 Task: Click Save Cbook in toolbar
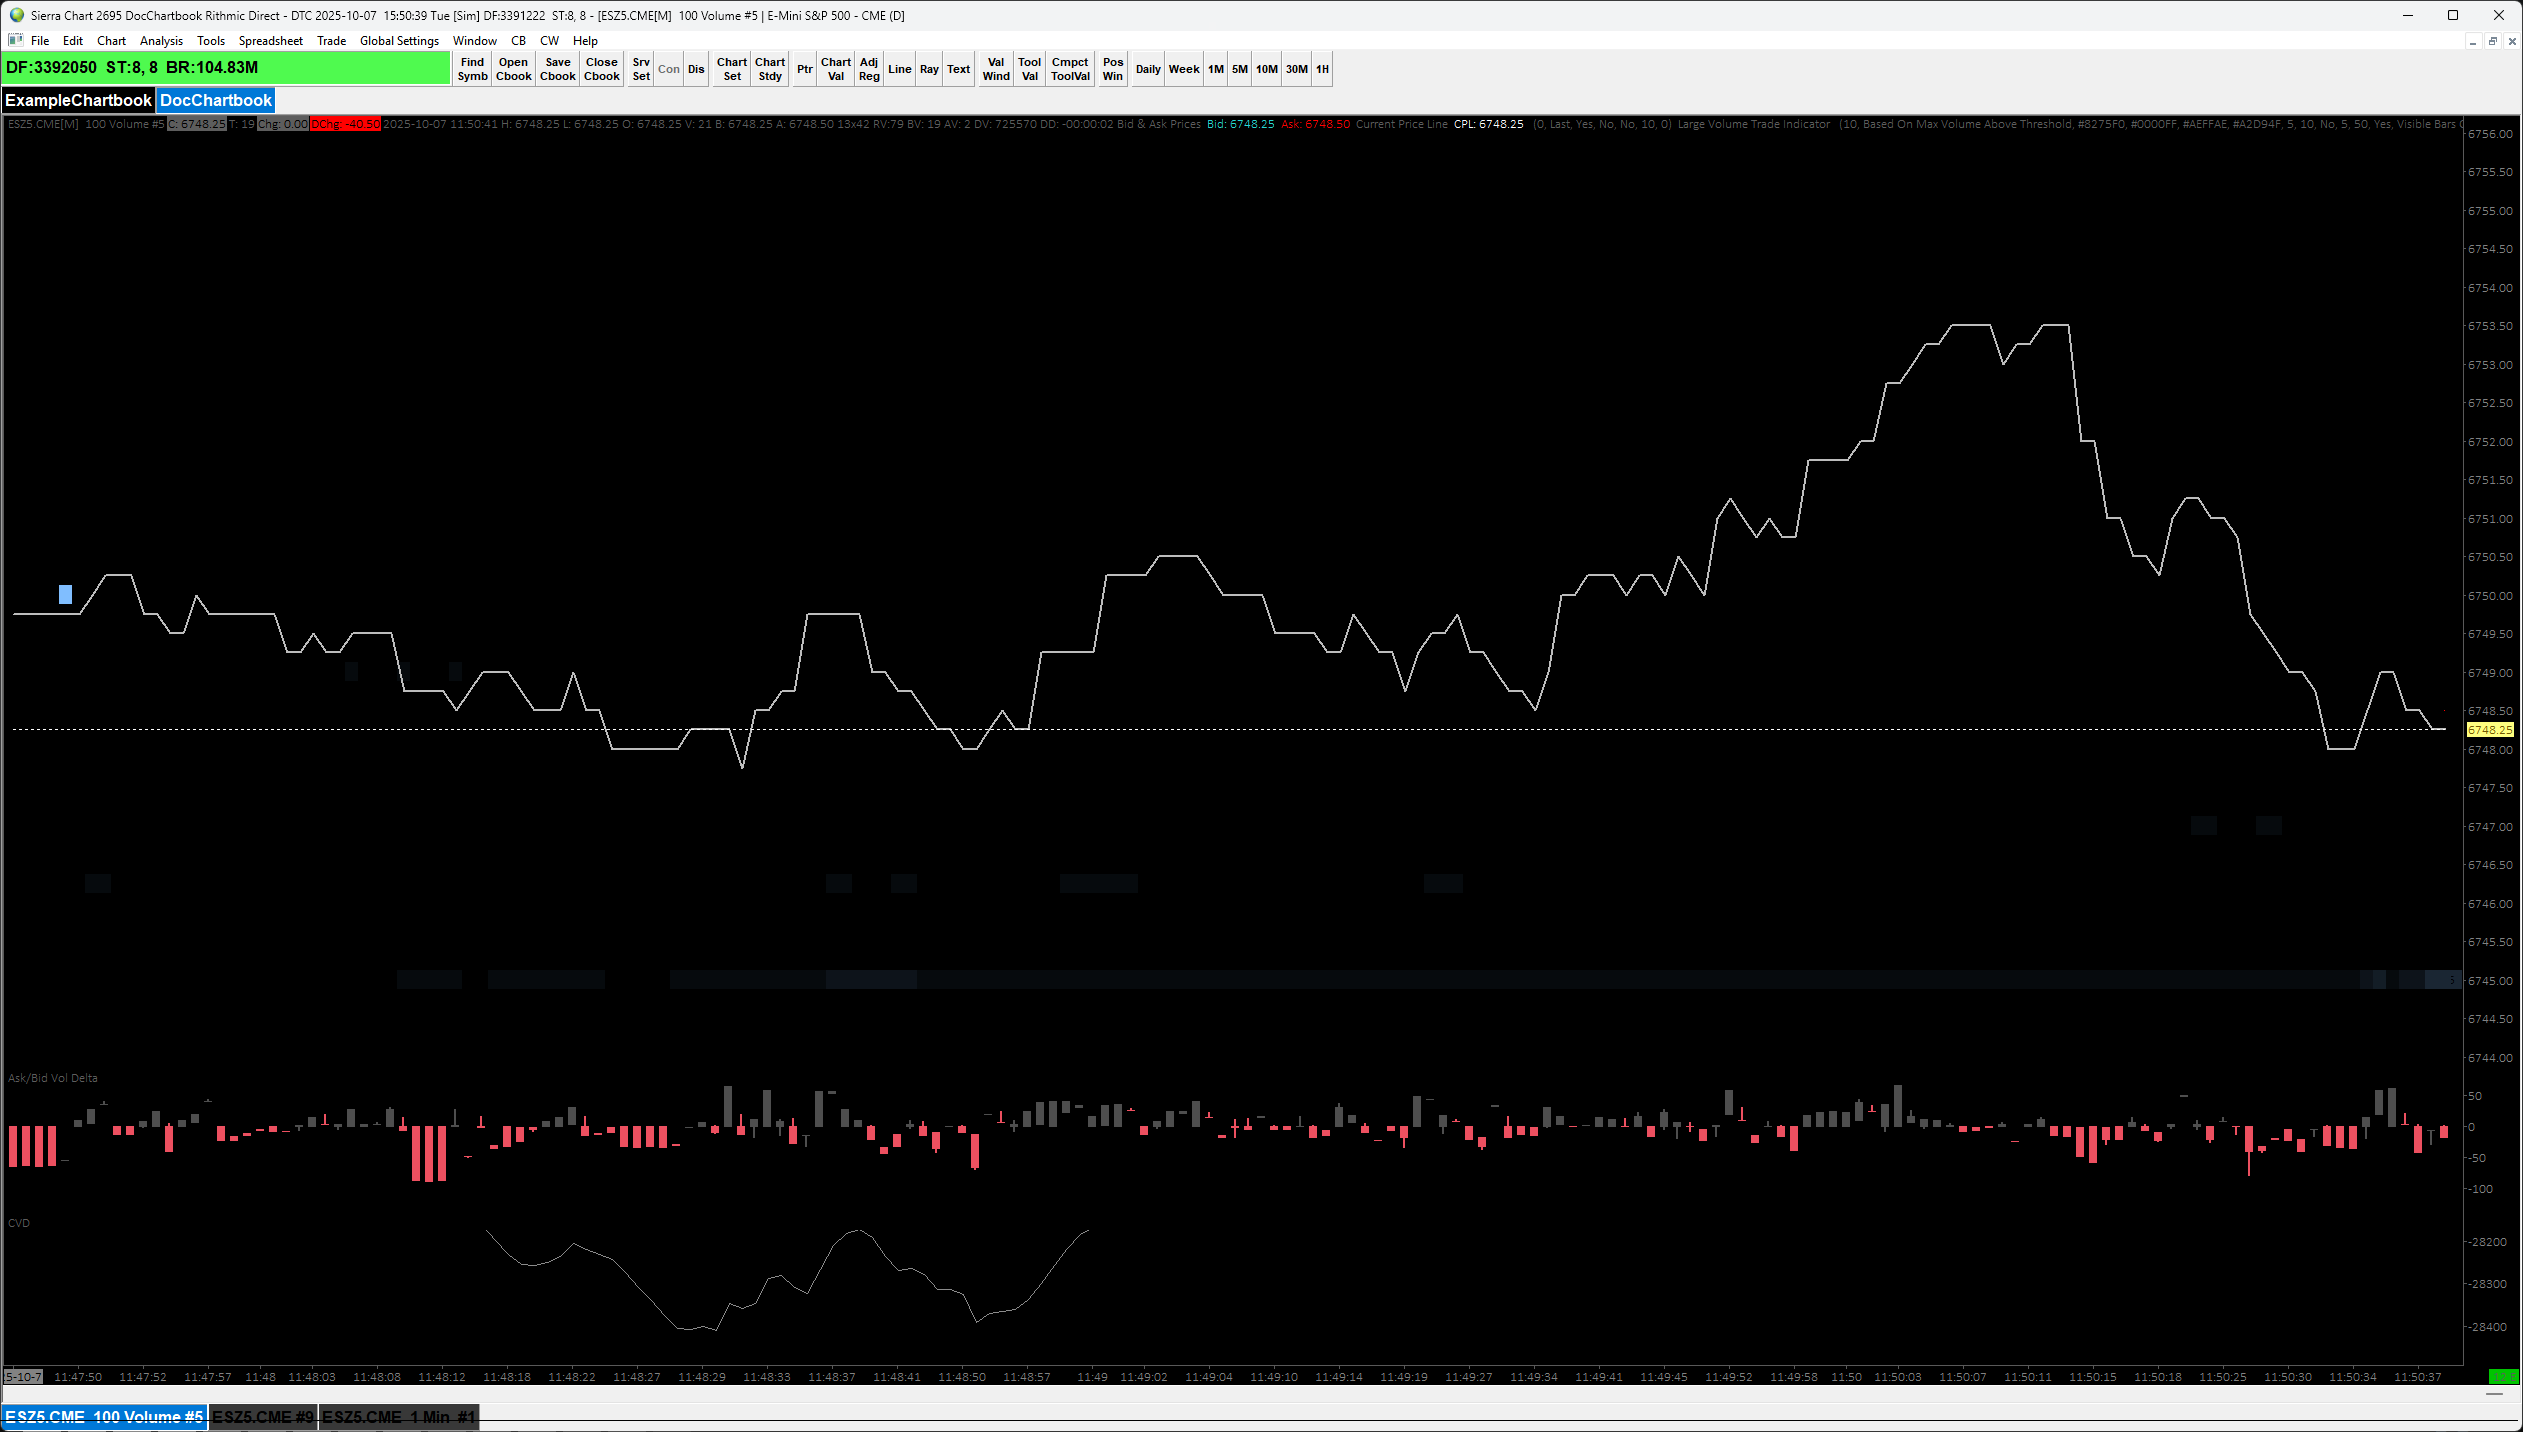(557, 69)
